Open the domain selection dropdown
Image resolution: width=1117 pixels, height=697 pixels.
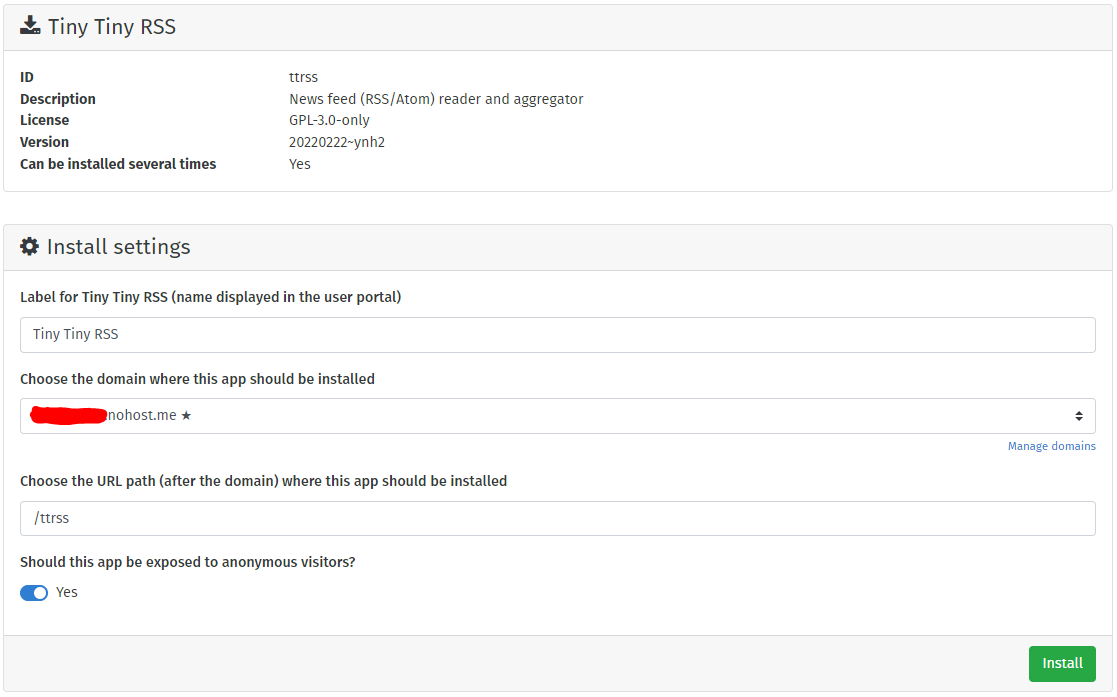click(x=557, y=416)
